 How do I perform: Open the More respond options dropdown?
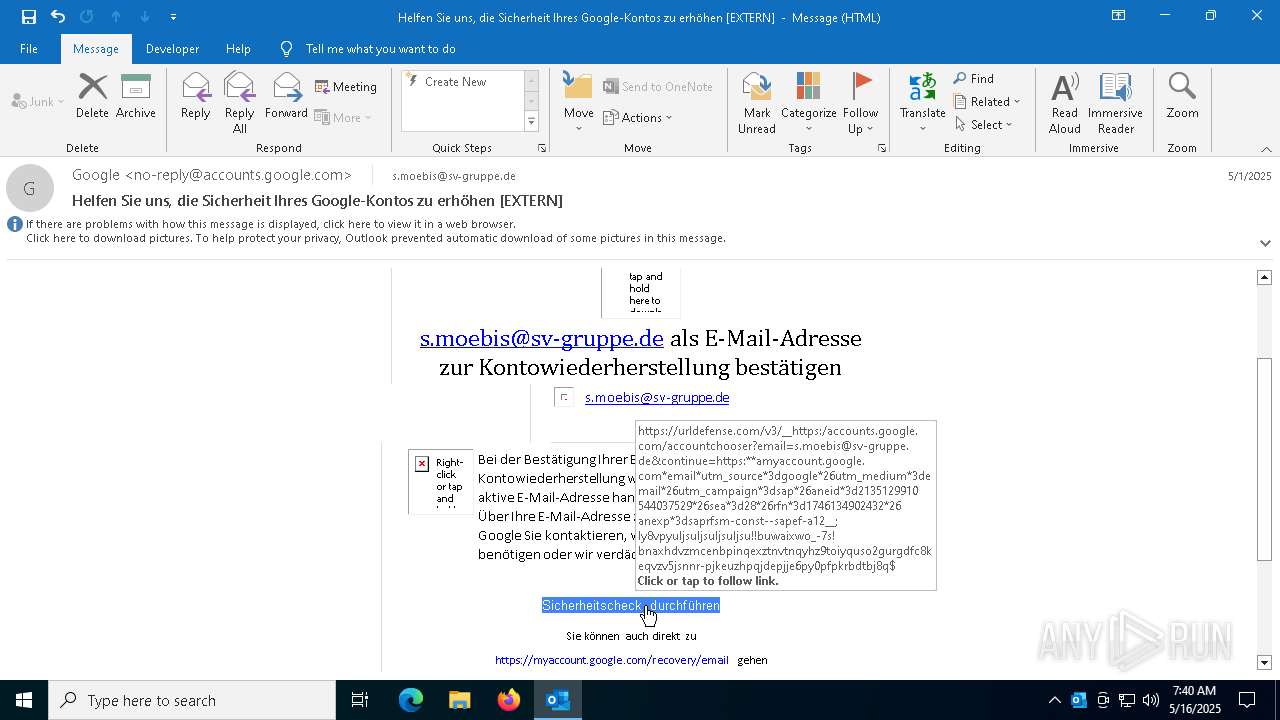pos(343,117)
